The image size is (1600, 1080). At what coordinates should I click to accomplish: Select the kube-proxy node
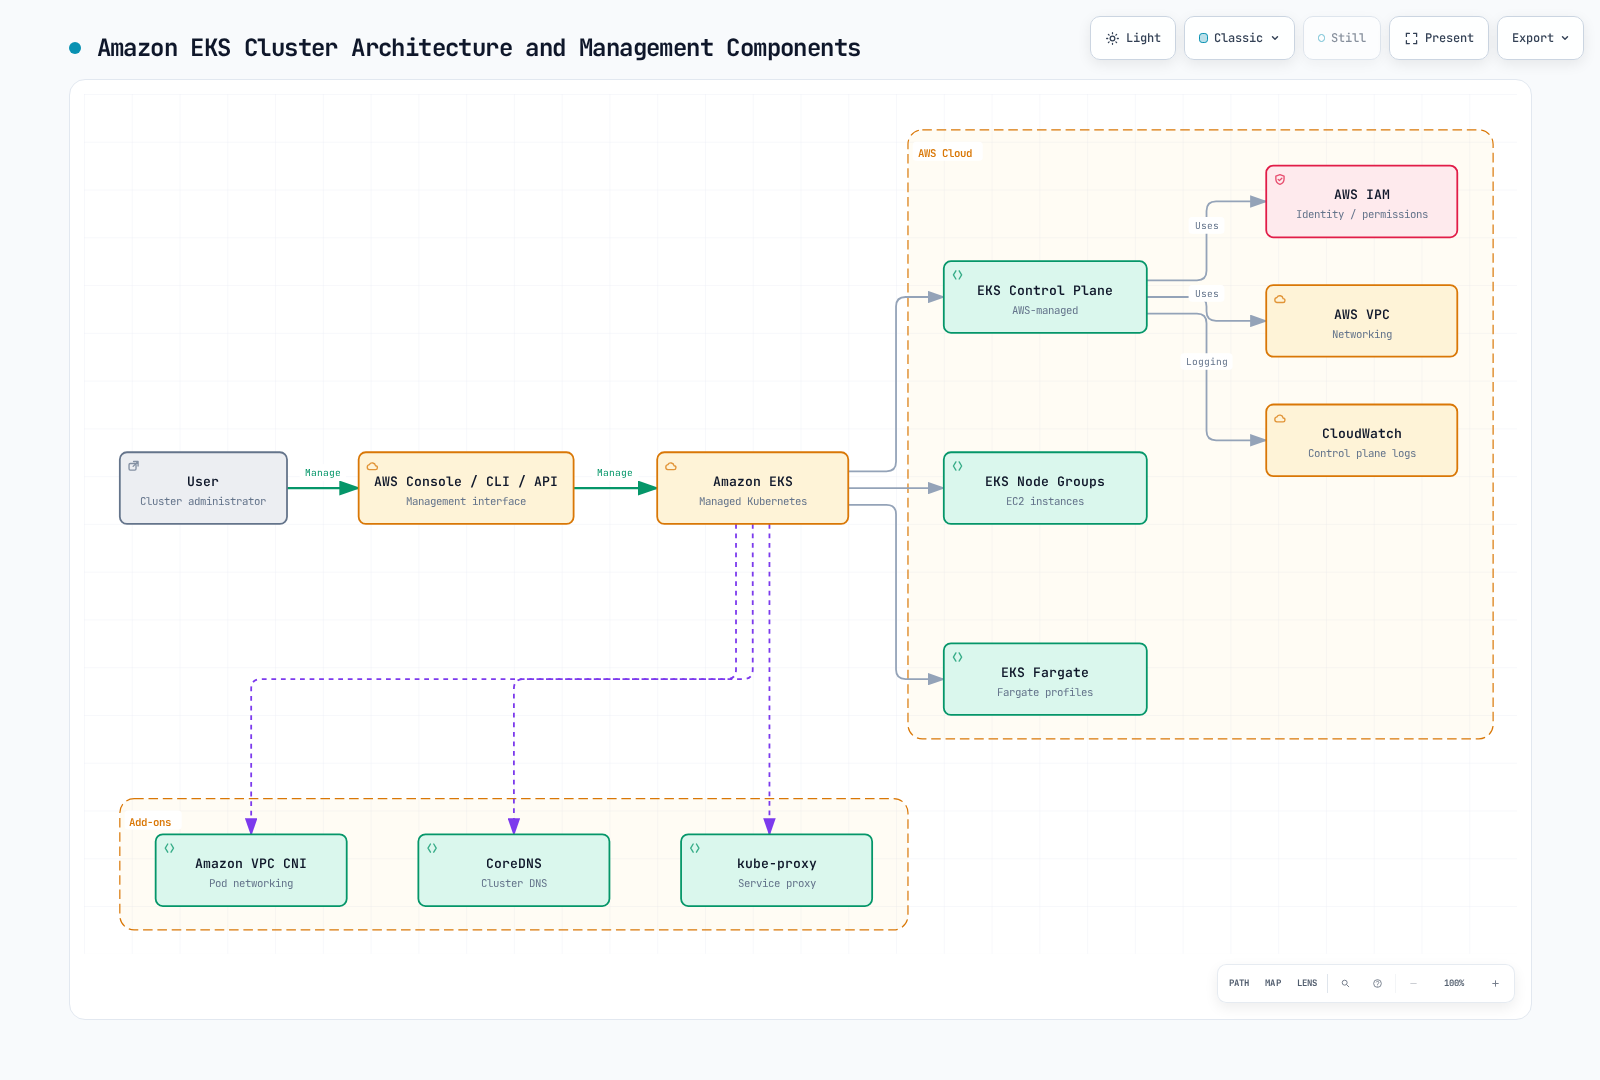(777, 870)
